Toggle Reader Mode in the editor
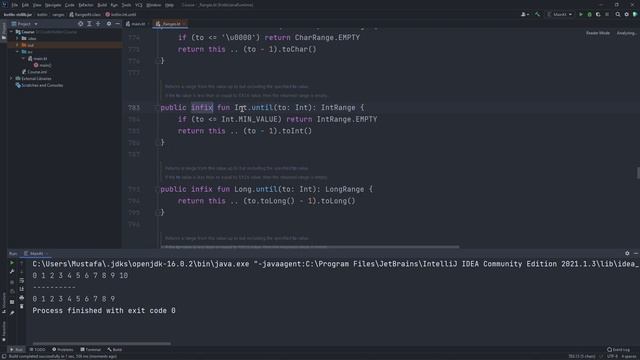640x360 pixels. click(598, 33)
